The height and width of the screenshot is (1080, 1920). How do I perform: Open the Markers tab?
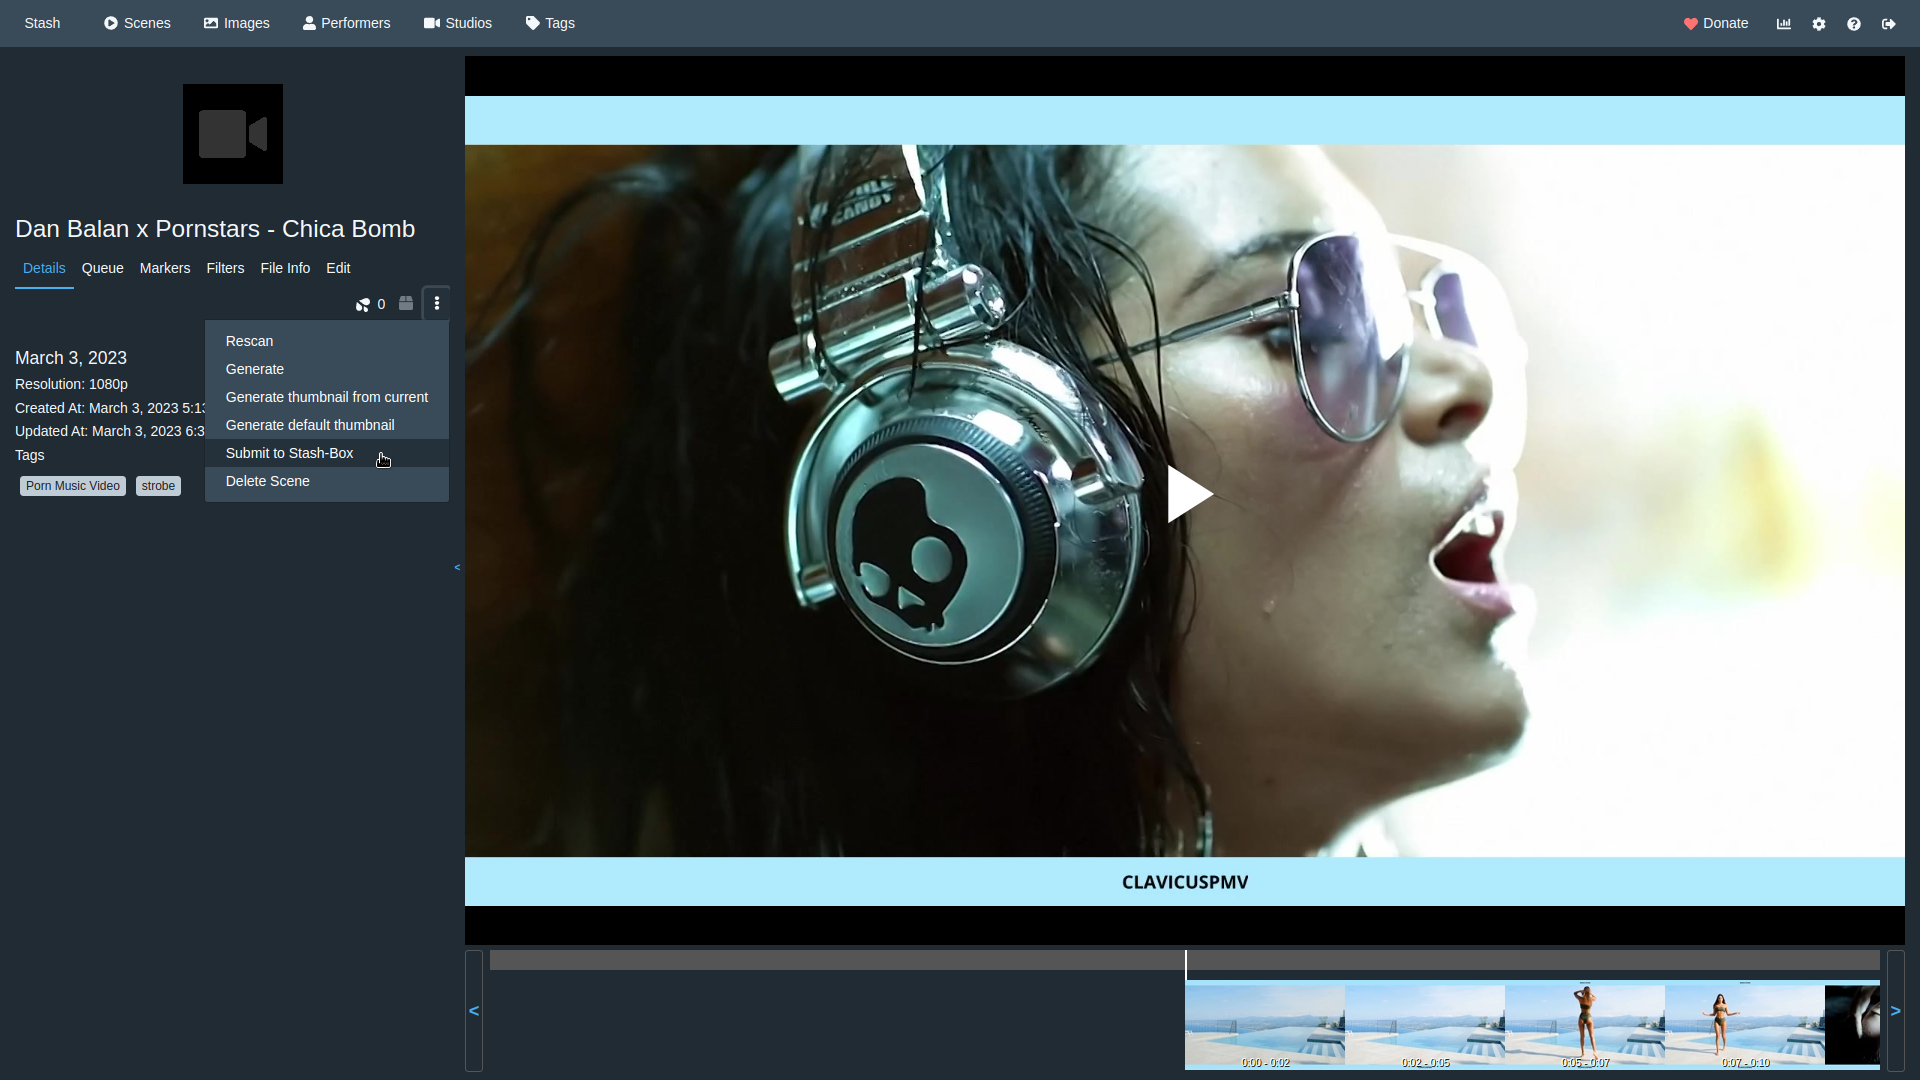(165, 268)
